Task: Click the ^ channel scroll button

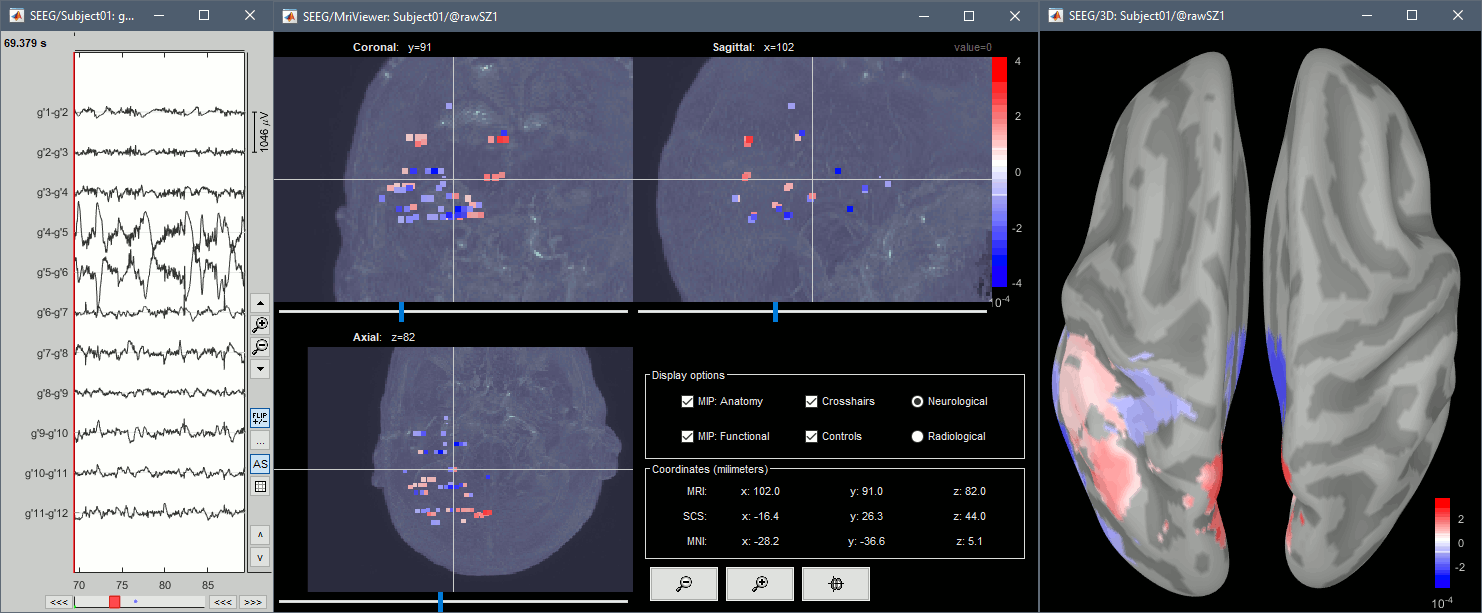Action: (260, 534)
